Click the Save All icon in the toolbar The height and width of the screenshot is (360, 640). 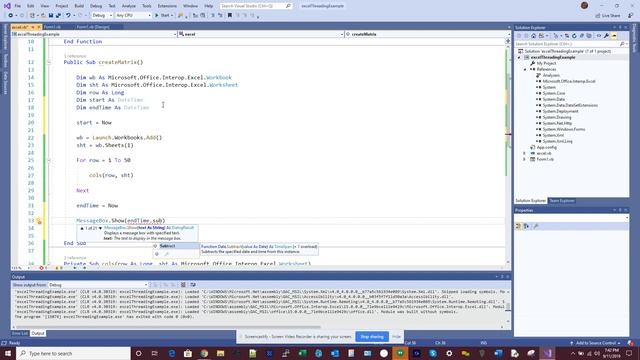click(58, 16)
